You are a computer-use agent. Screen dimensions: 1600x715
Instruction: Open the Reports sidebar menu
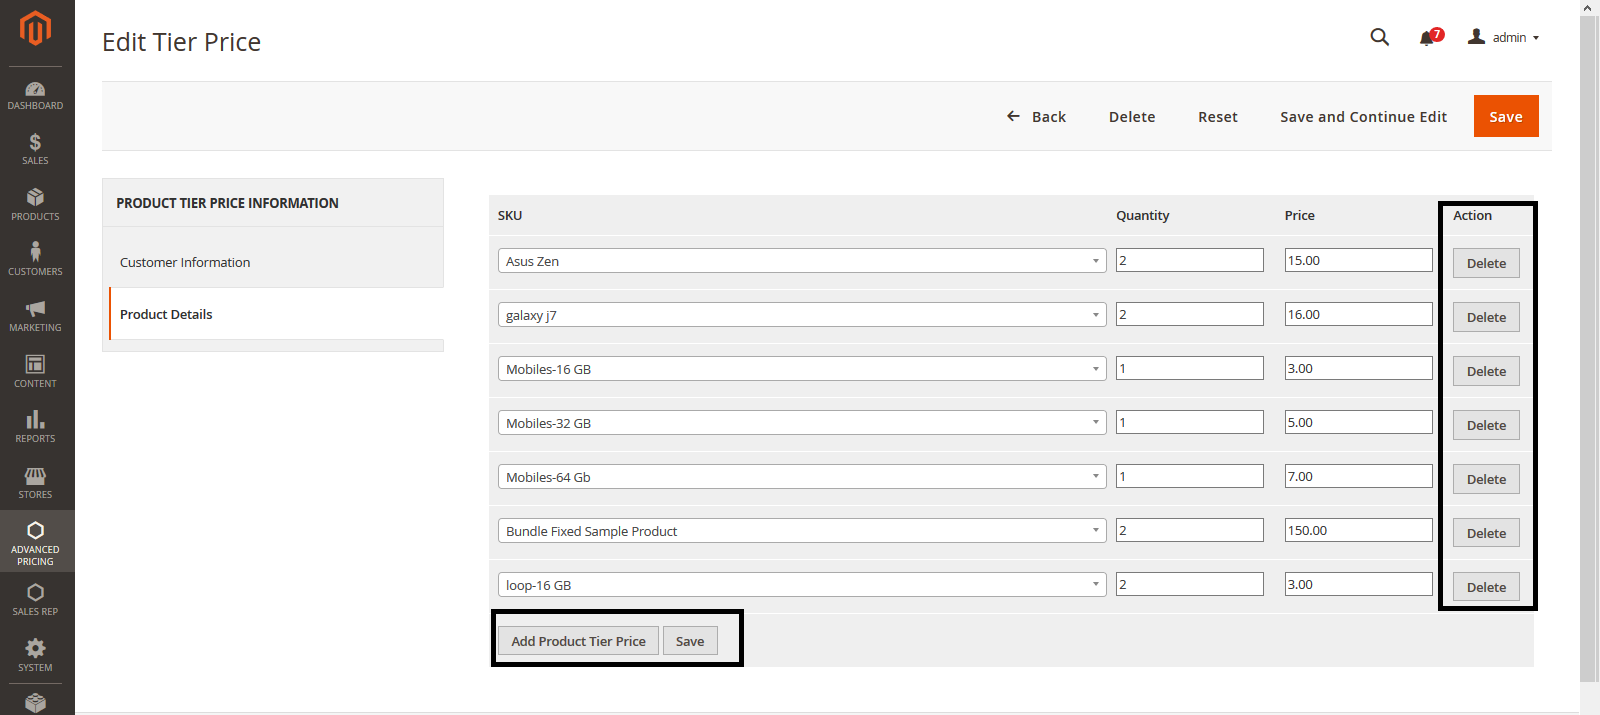tap(36, 427)
